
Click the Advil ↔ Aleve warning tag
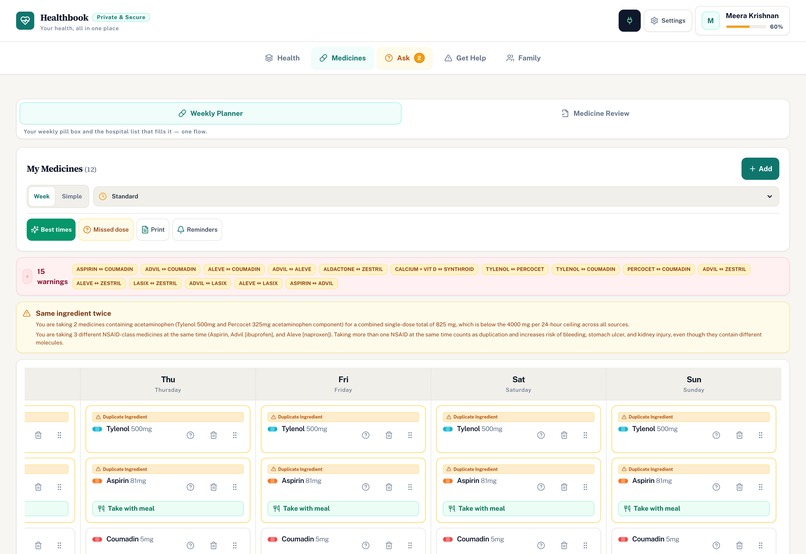(x=291, y=269)
